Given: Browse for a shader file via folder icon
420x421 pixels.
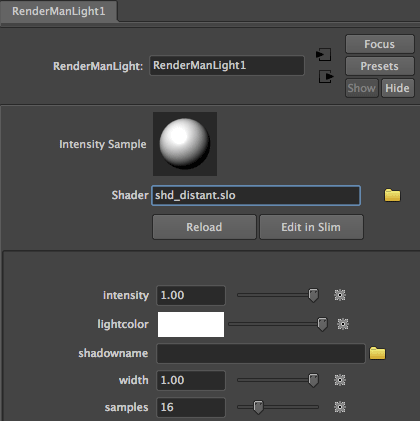Looking at the screenshot, I should pyautogui.click(x=392, y=195).
